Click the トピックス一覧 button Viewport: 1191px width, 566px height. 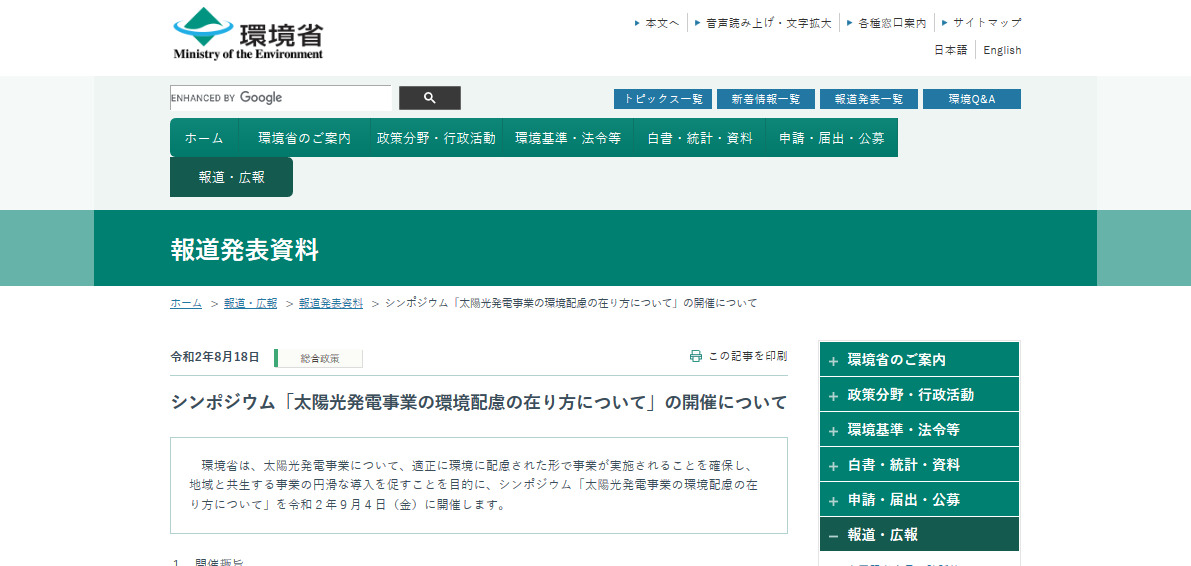662,99
